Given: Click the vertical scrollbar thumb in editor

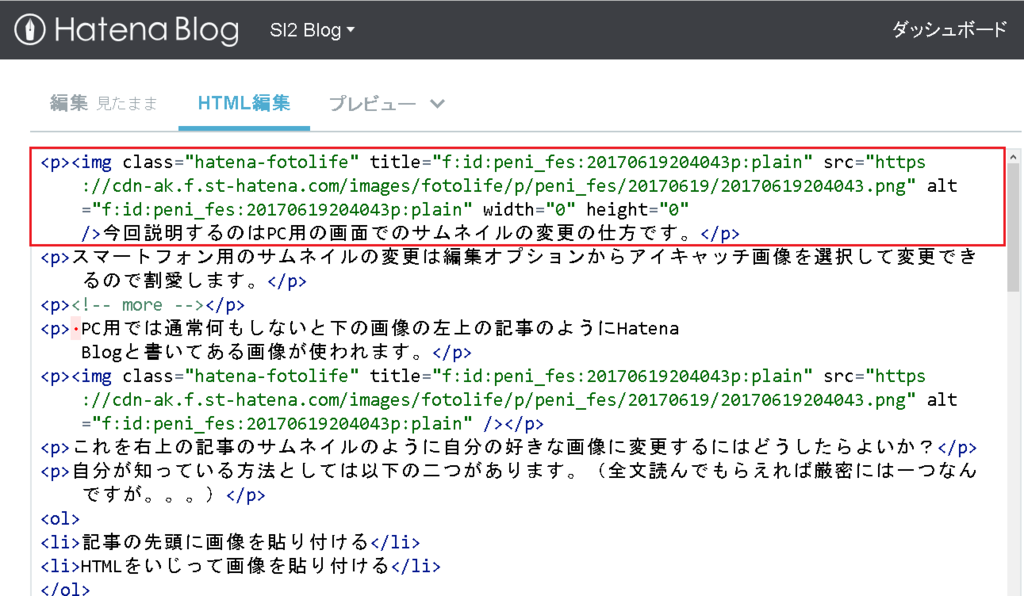Looking at the screenshot, I should [x=1013, y=227].
